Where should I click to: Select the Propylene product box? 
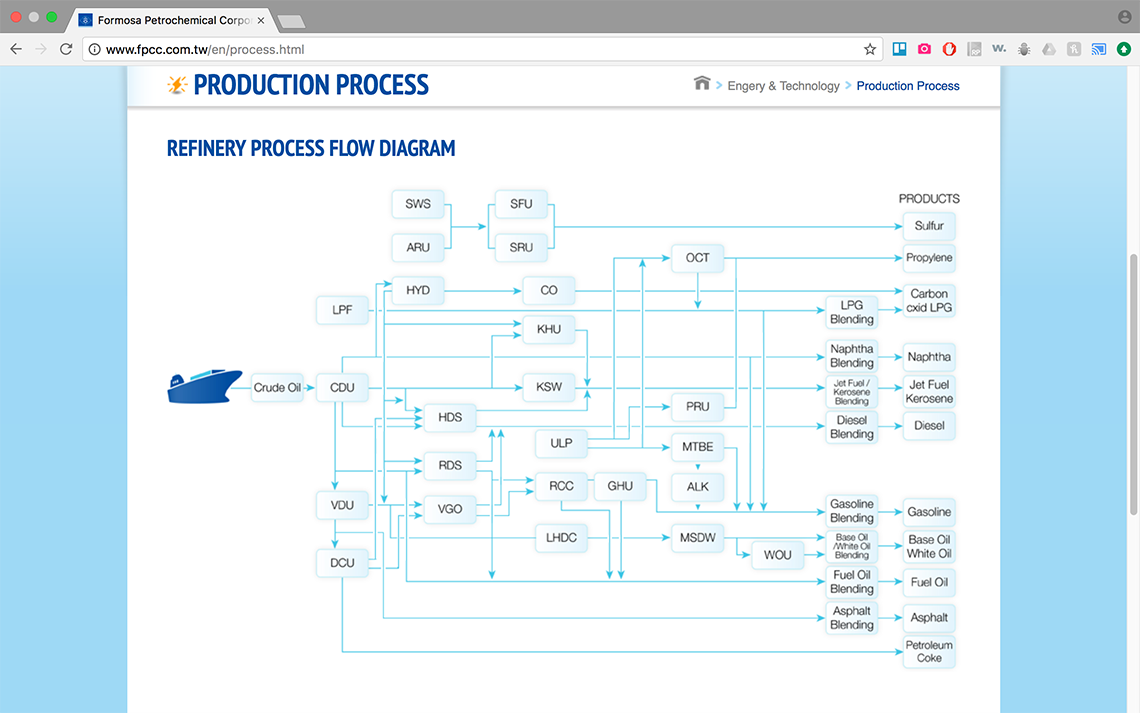point(929,257)
